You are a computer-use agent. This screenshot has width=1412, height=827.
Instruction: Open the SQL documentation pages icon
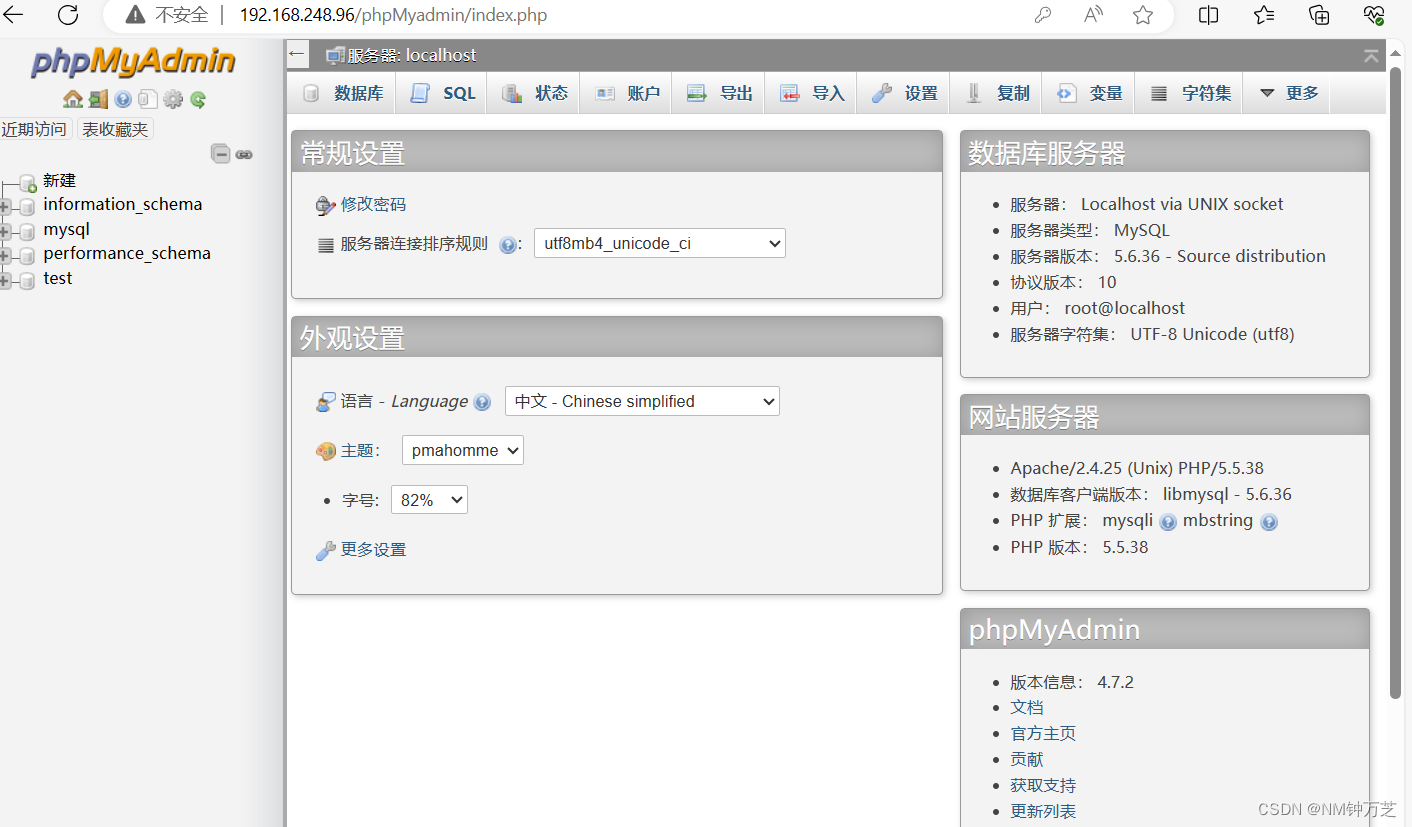(x=148, y=99)
